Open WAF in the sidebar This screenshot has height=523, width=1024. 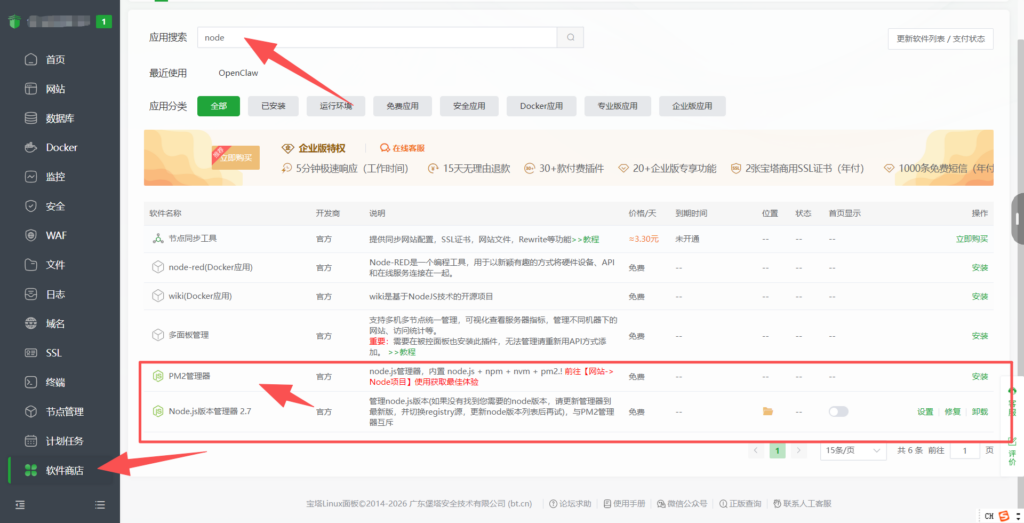click(x=56, y=236)
